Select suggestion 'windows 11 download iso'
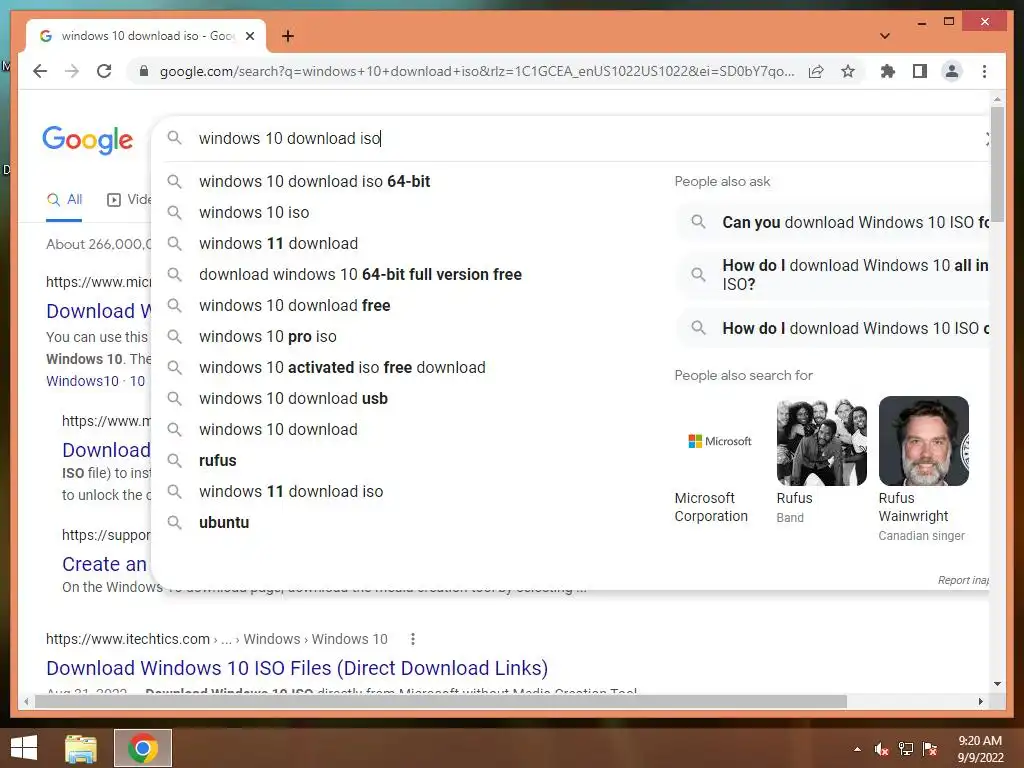Viewport: 1024px width, 768px height. pos(291,492)
